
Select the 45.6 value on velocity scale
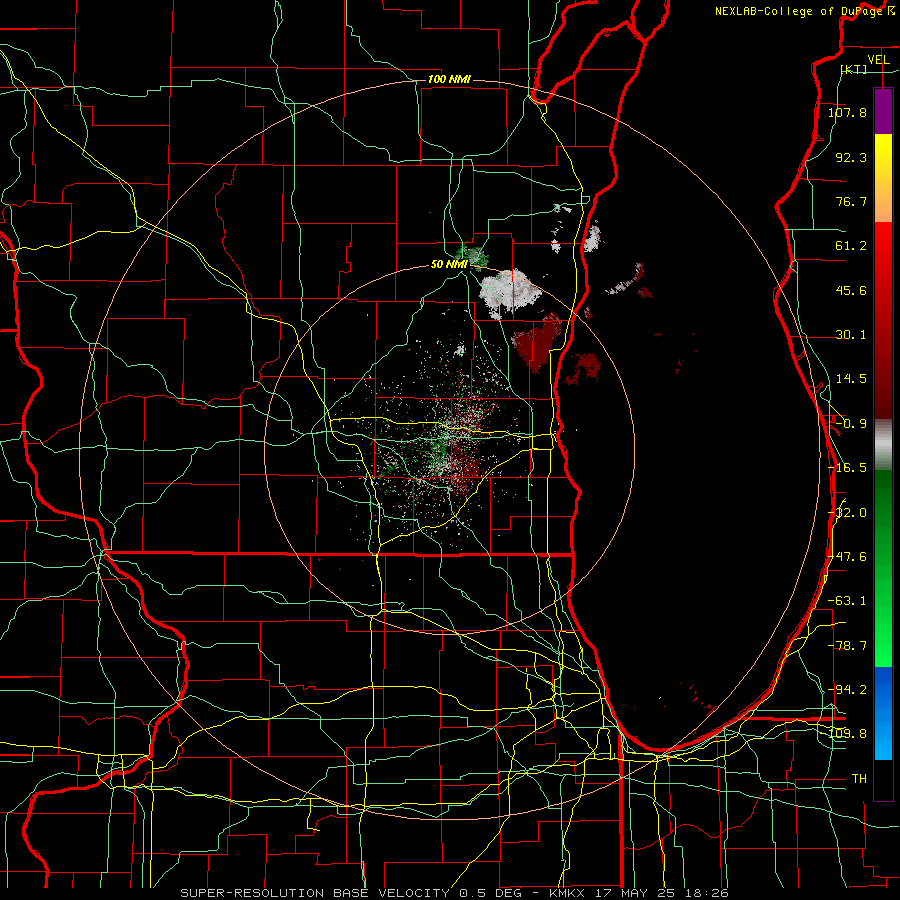click(x=851, y=290)
